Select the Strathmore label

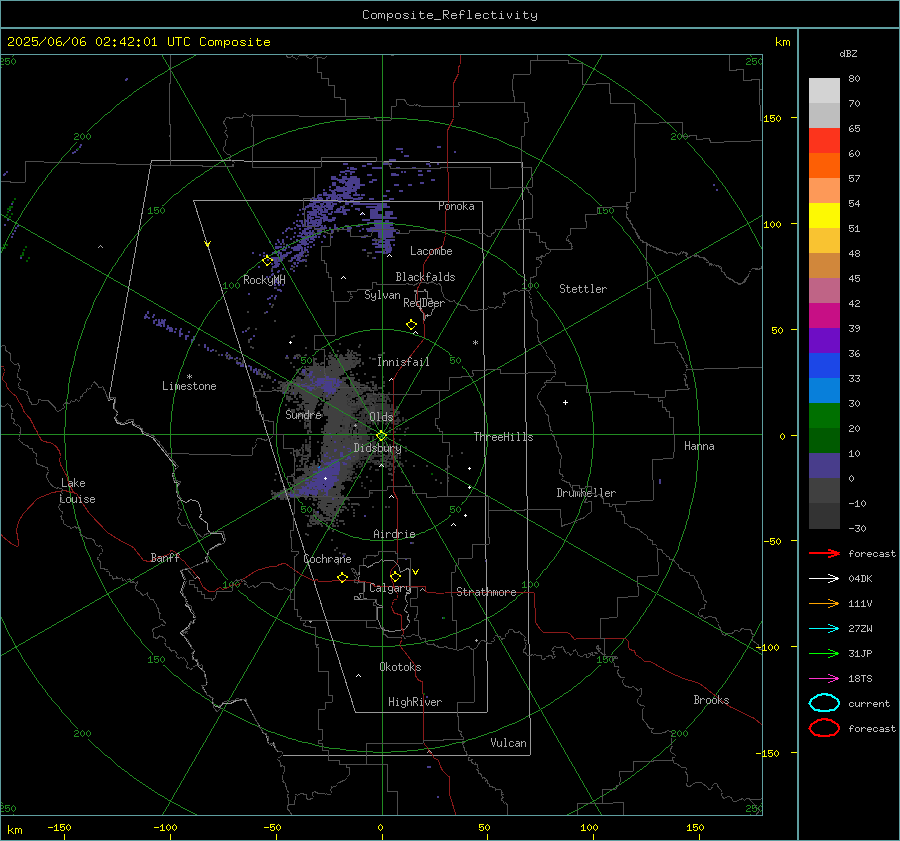click(486, 592)
